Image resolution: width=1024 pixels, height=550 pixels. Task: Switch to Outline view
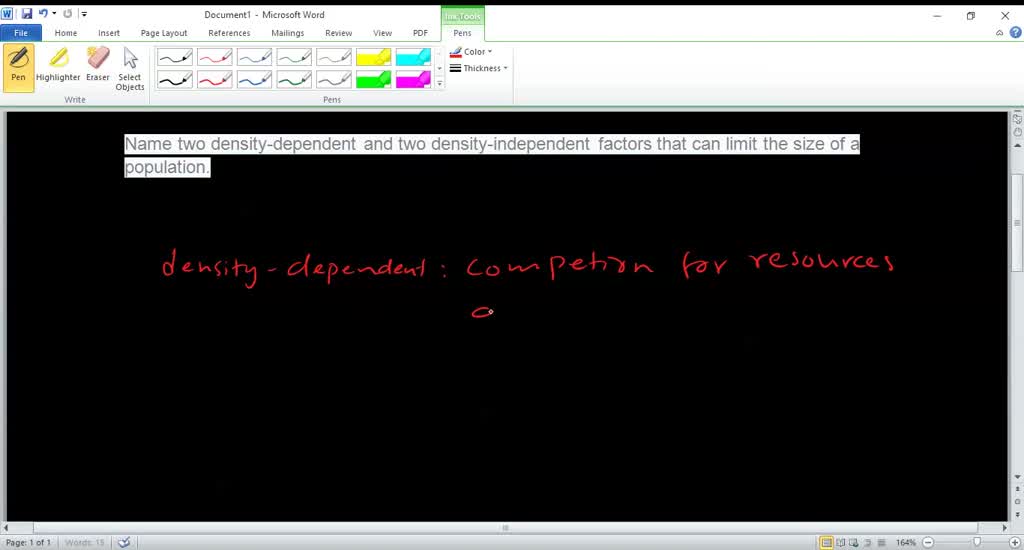pos(868,542)
